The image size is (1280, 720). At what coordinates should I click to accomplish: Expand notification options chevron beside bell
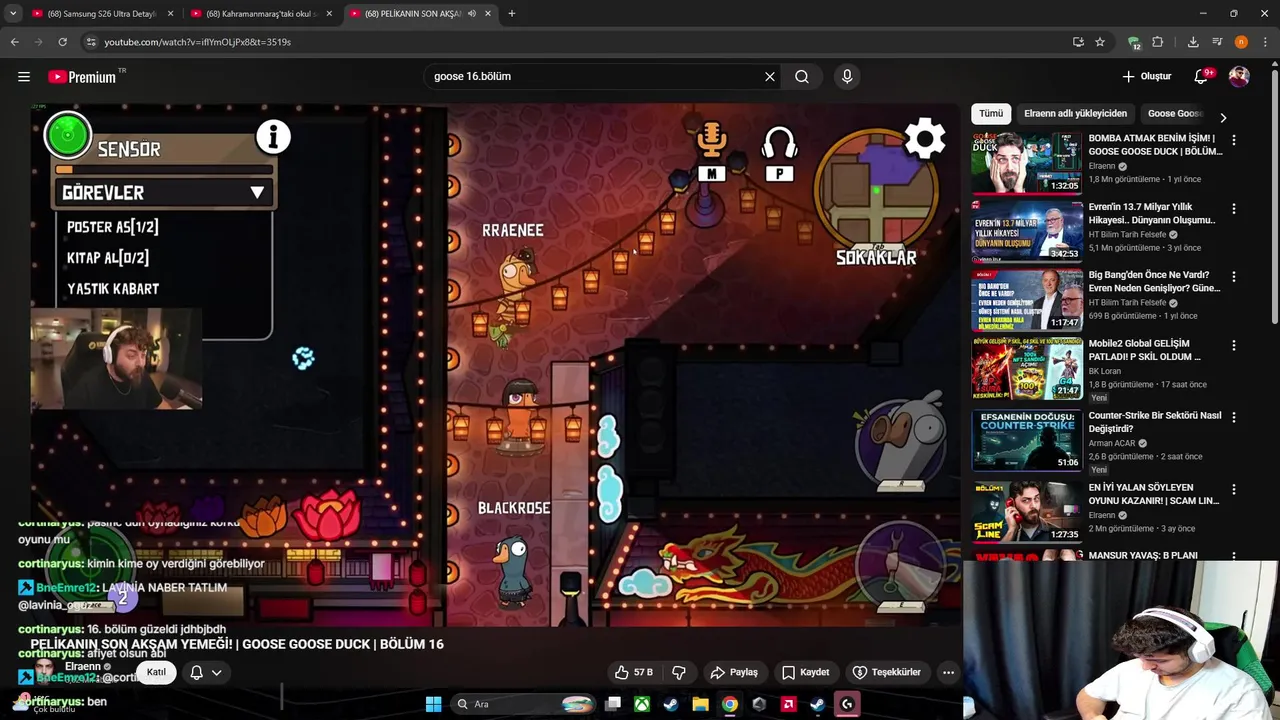point(216,672)
